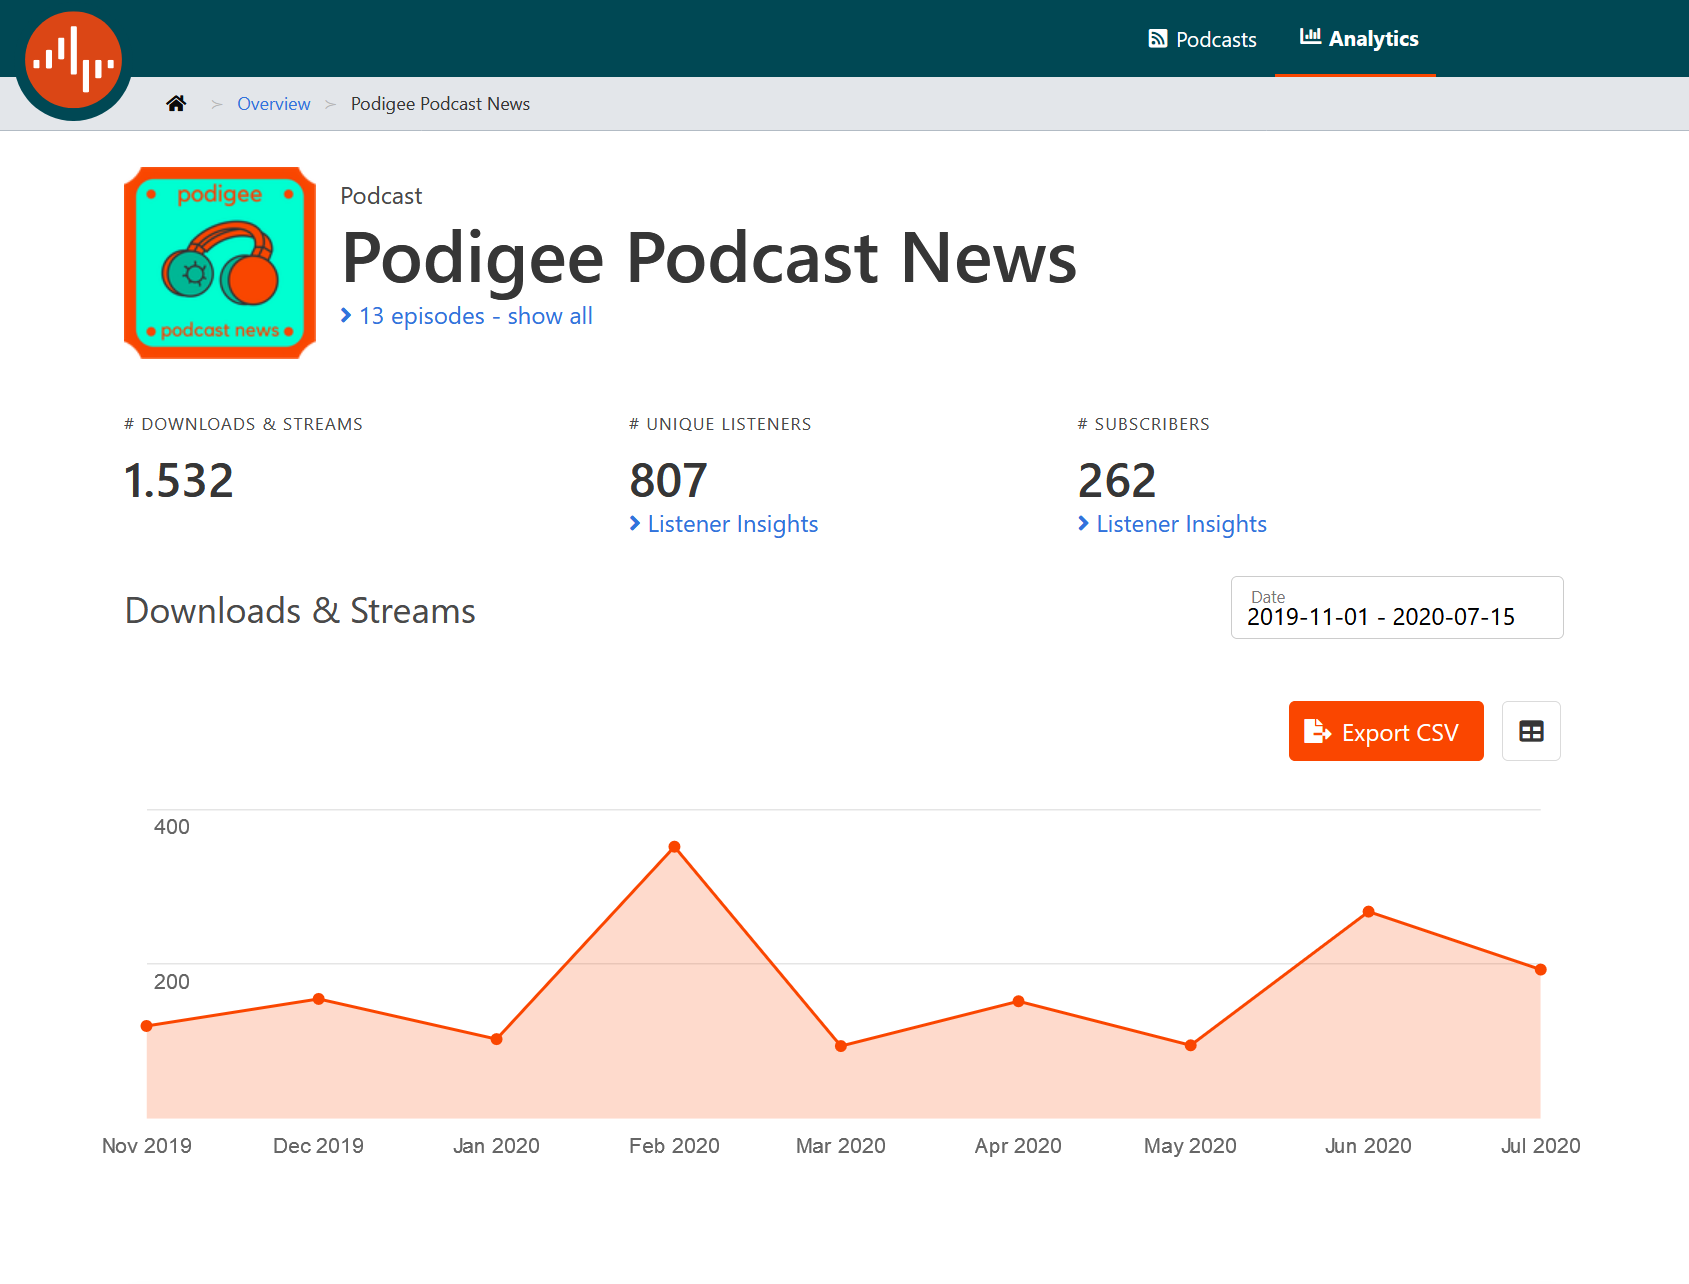The width and height of the screenshot is (1689, 1284).
Task: Select the Dec 2019 data point
Action: click(319, 999)
